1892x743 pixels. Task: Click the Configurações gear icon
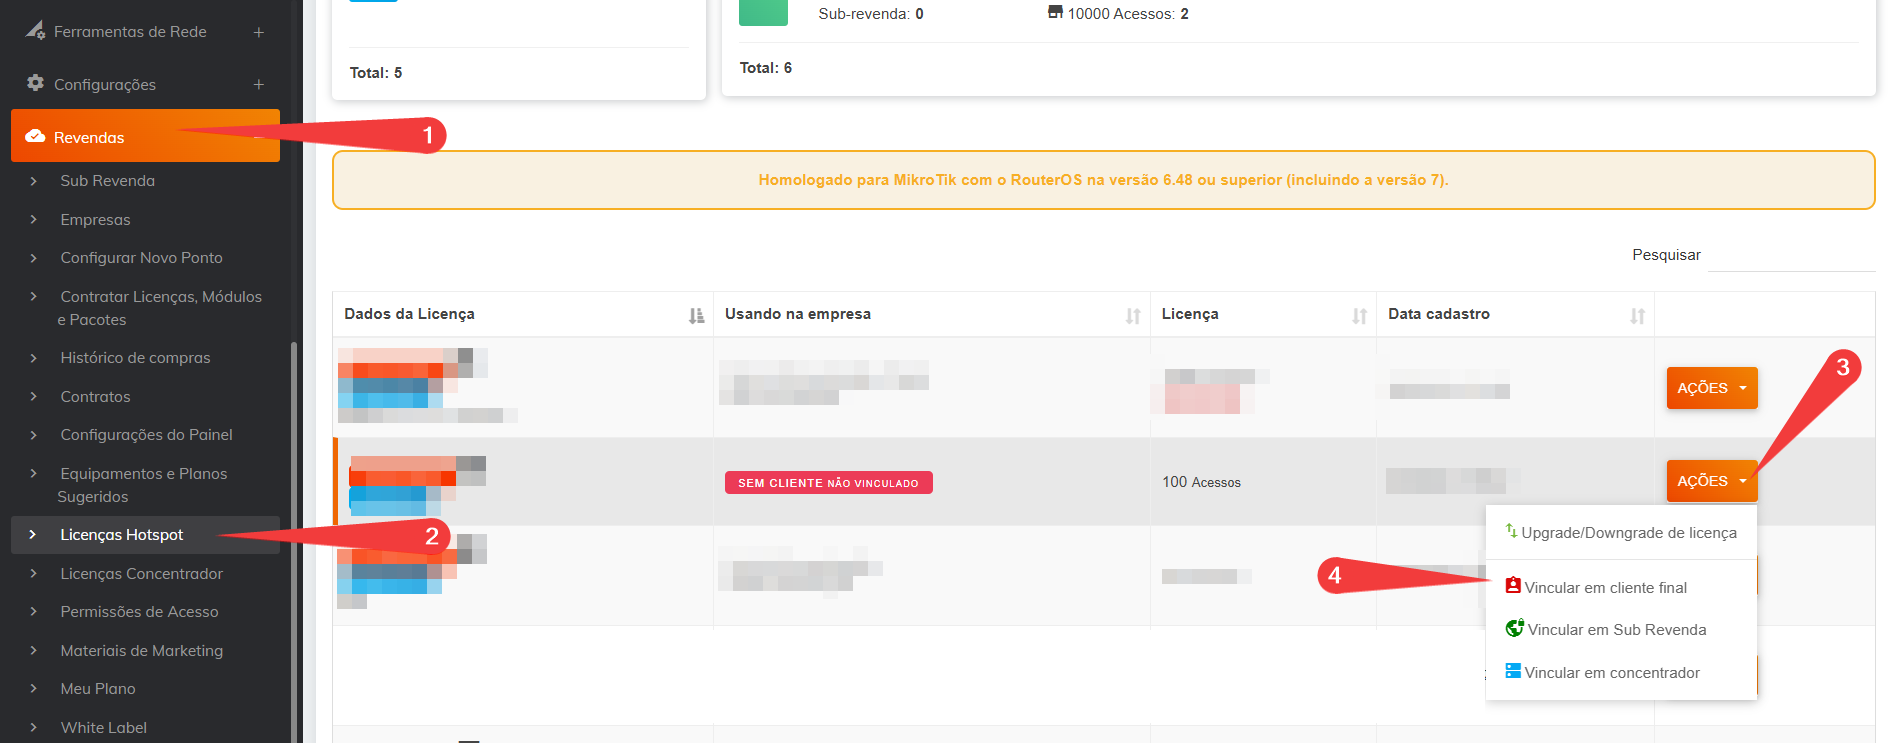36,83
